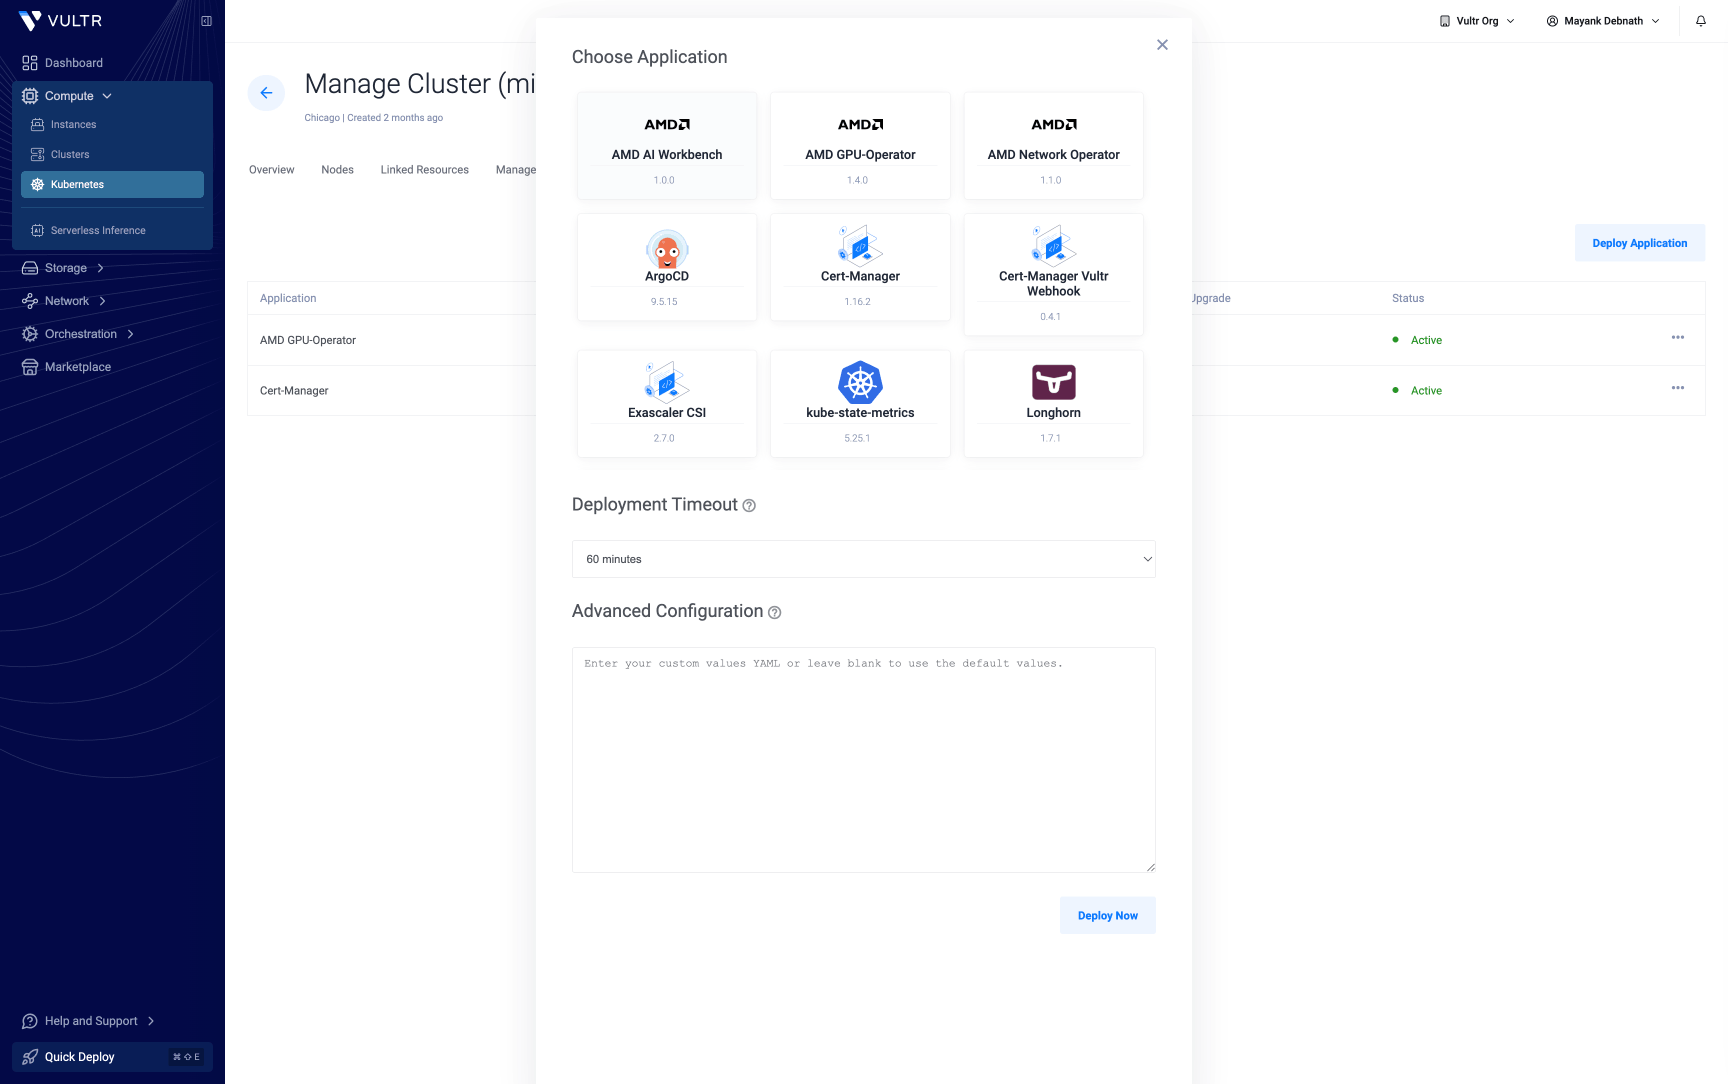Select the Exascaler CSI application card
This screenshot has height=1084, width=1728.
pyautogui.click(x=667, y=404)
